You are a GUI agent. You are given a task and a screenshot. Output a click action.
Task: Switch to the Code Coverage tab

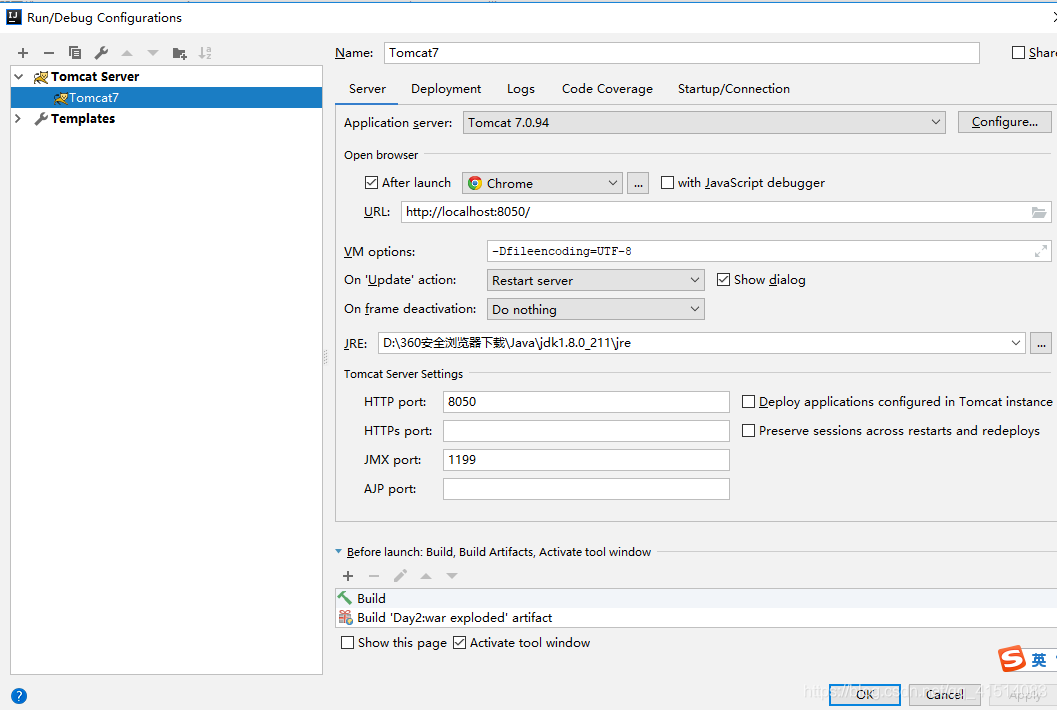pos(607,89)
